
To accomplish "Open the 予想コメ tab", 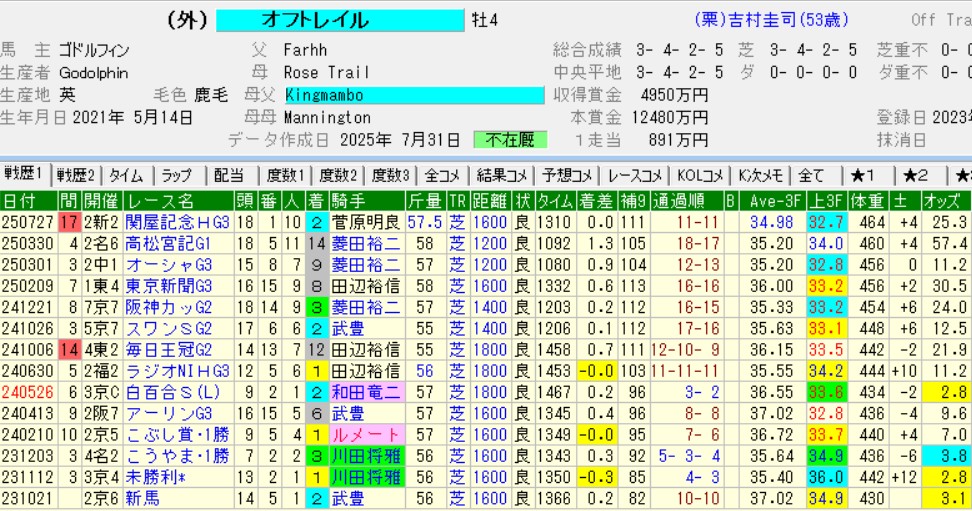I will (566, 175).
